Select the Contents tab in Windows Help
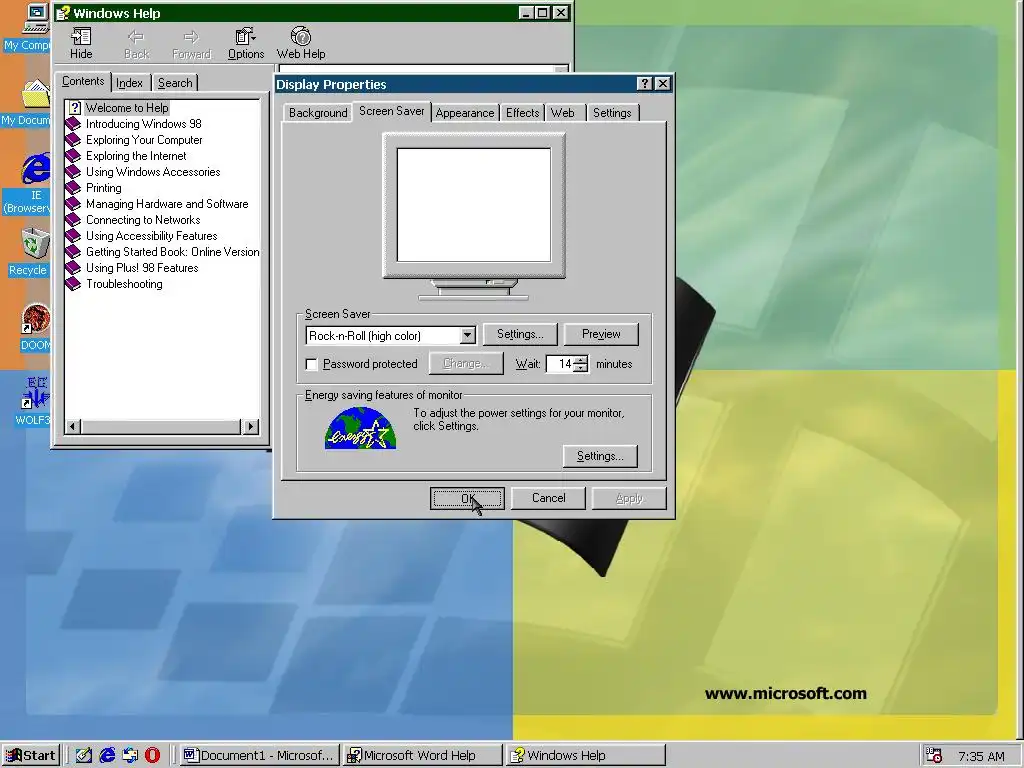 click(x=83, y=81)
